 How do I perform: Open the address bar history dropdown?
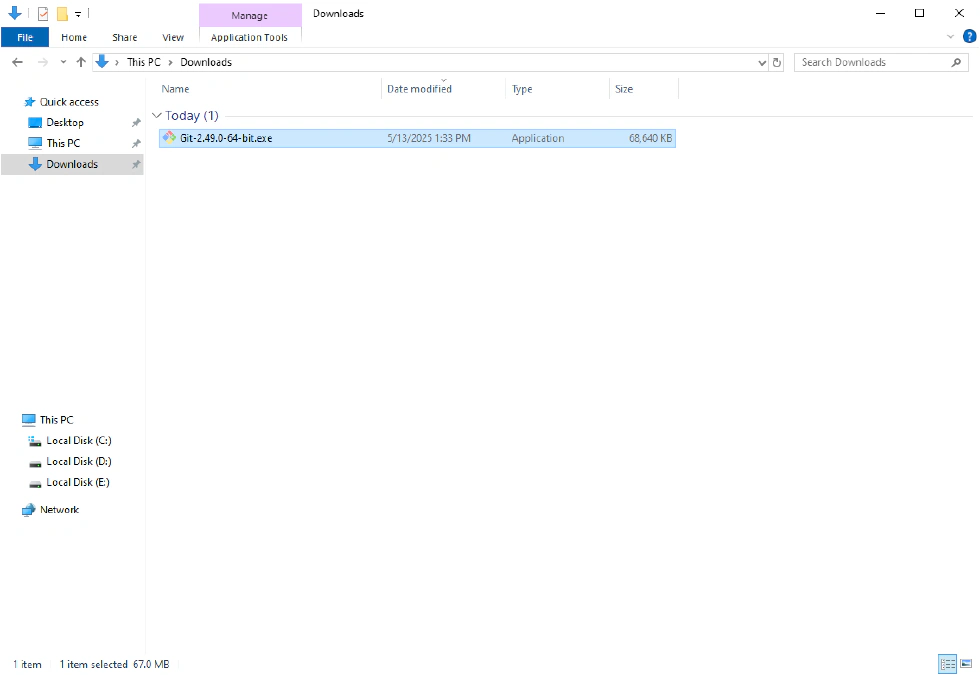point(763,62)
